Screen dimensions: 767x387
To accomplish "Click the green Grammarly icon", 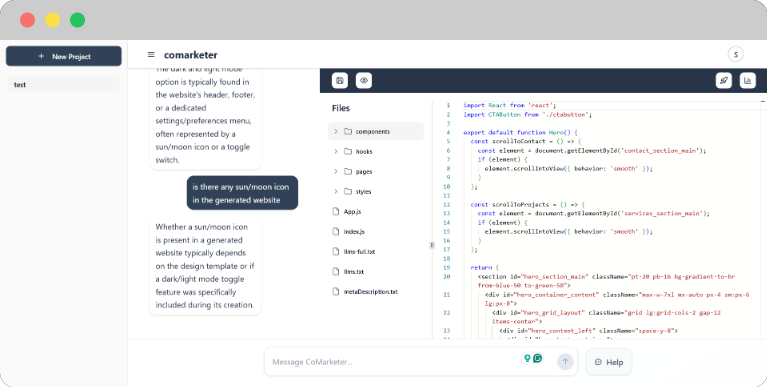I will tap(538, 358).
